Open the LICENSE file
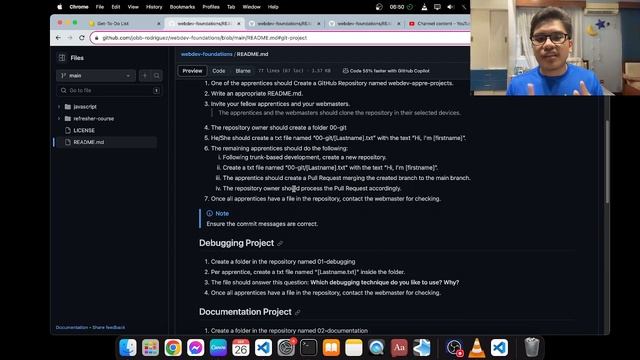 point(84,131)
